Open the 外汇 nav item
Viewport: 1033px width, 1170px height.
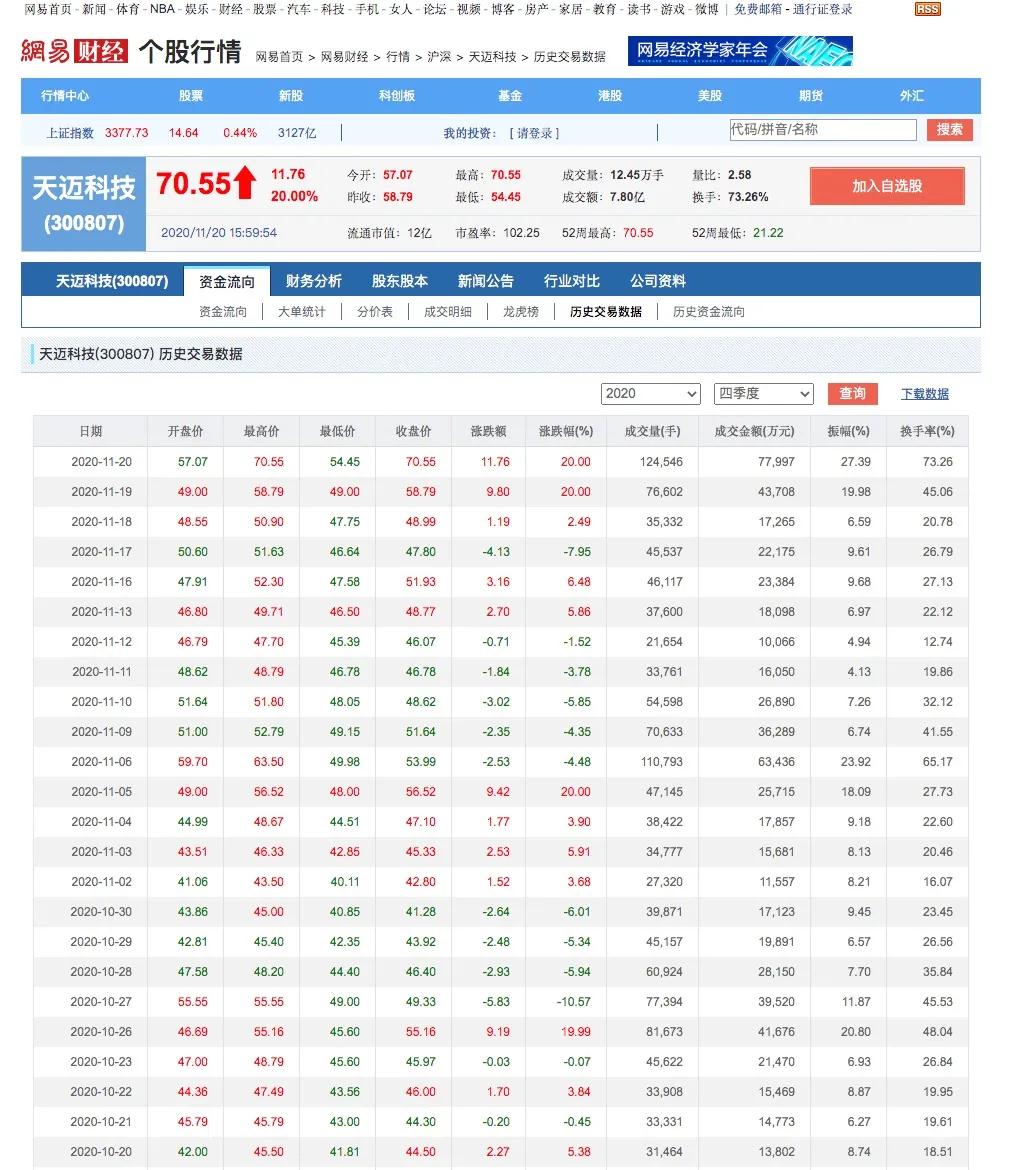(911, 96)
